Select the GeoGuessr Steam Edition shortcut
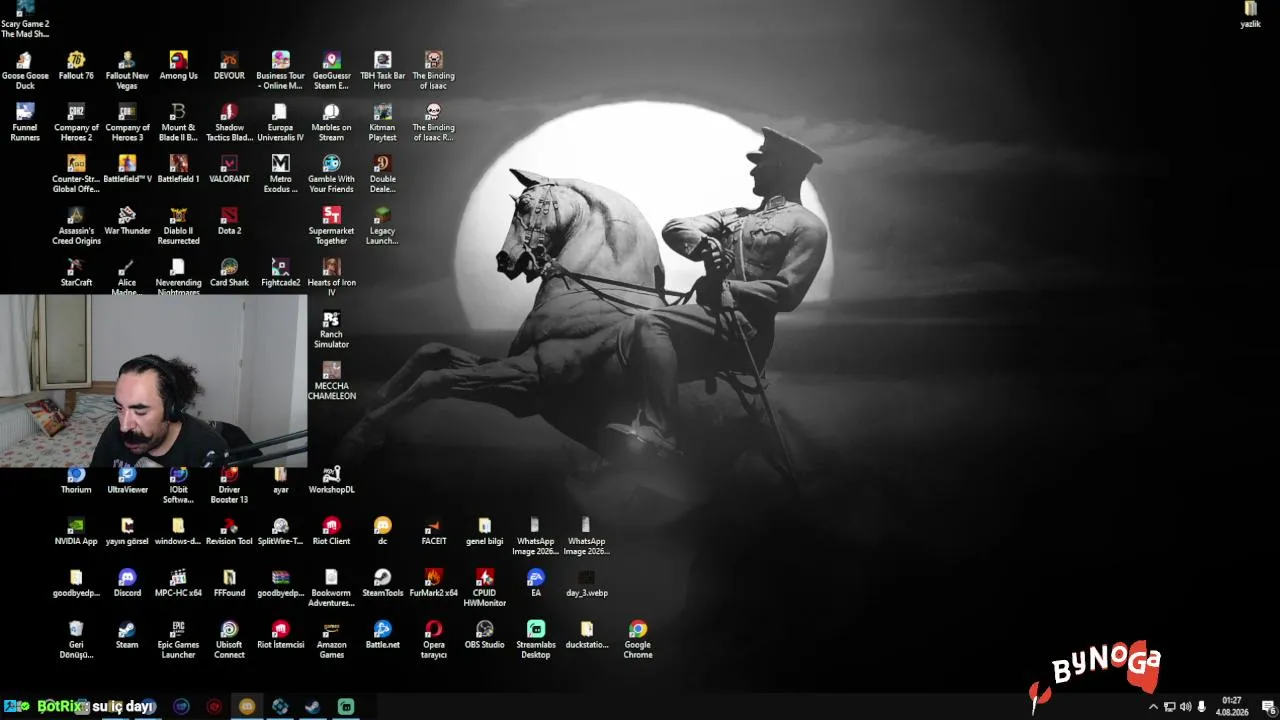 [331, 70]
